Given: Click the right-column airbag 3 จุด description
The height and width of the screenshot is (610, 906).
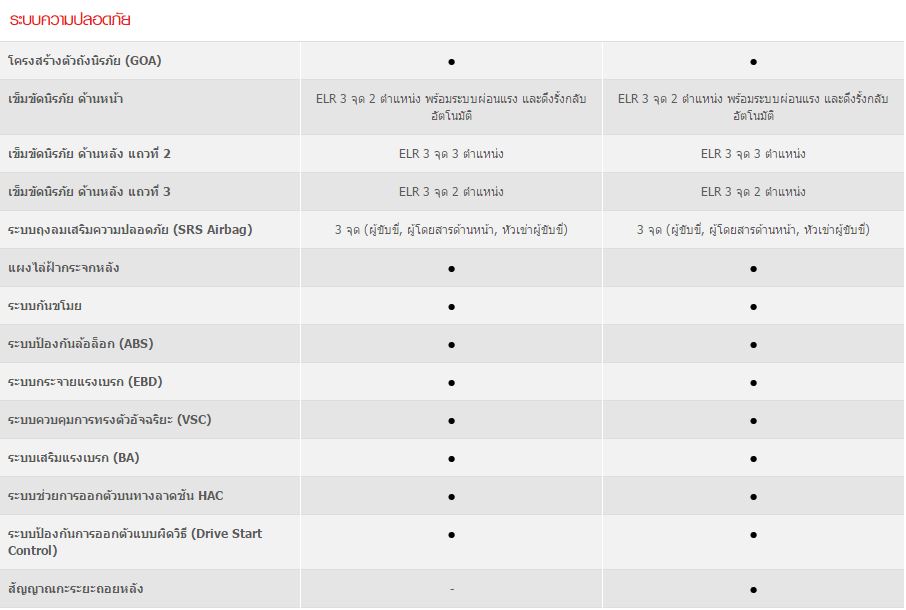Looking at the screenshot, I should tap(753, 230).
